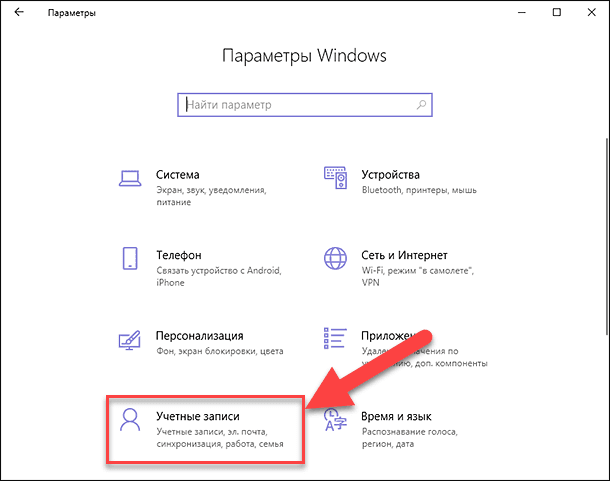Maximize the Параметры window

point(557,12)
